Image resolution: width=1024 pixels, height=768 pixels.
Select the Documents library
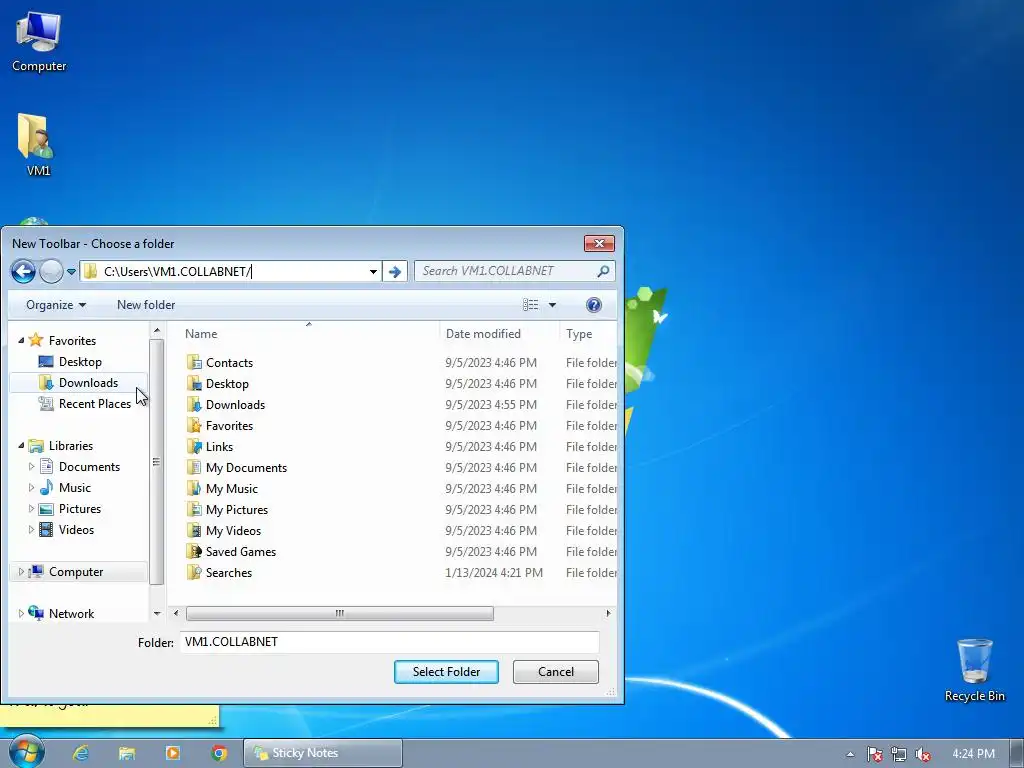pos(89,467)
